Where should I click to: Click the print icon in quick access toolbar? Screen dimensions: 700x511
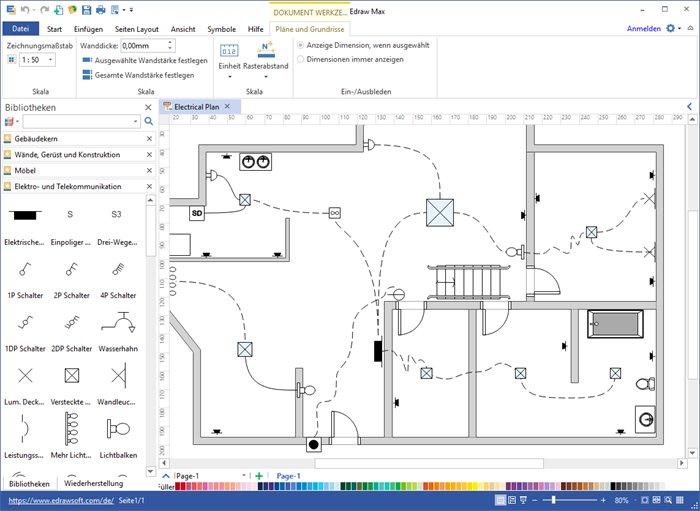[x=101, y=9]
